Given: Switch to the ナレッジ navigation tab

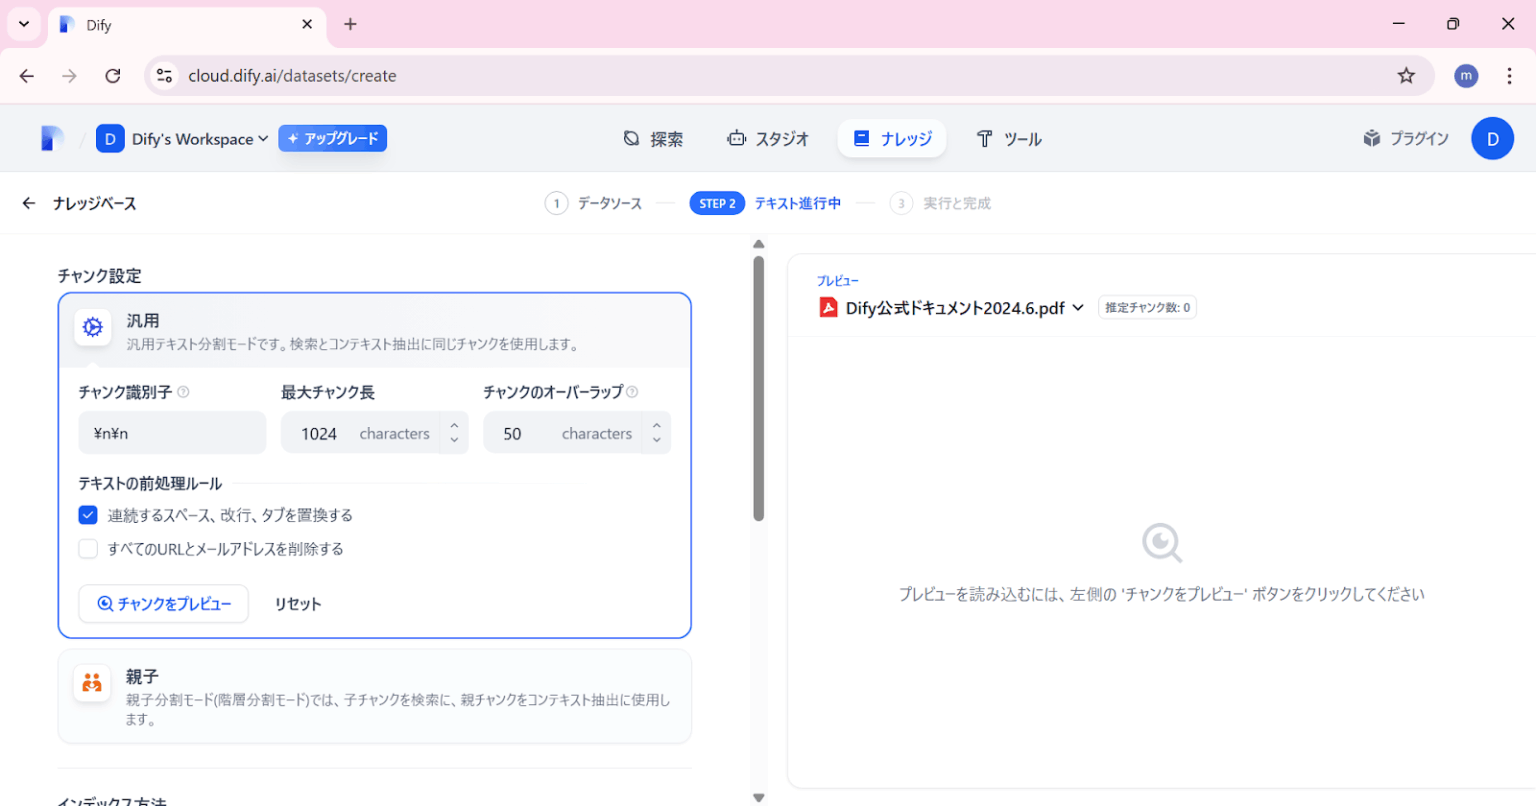Looking at the screenshot, I should (x=891, y=139).
